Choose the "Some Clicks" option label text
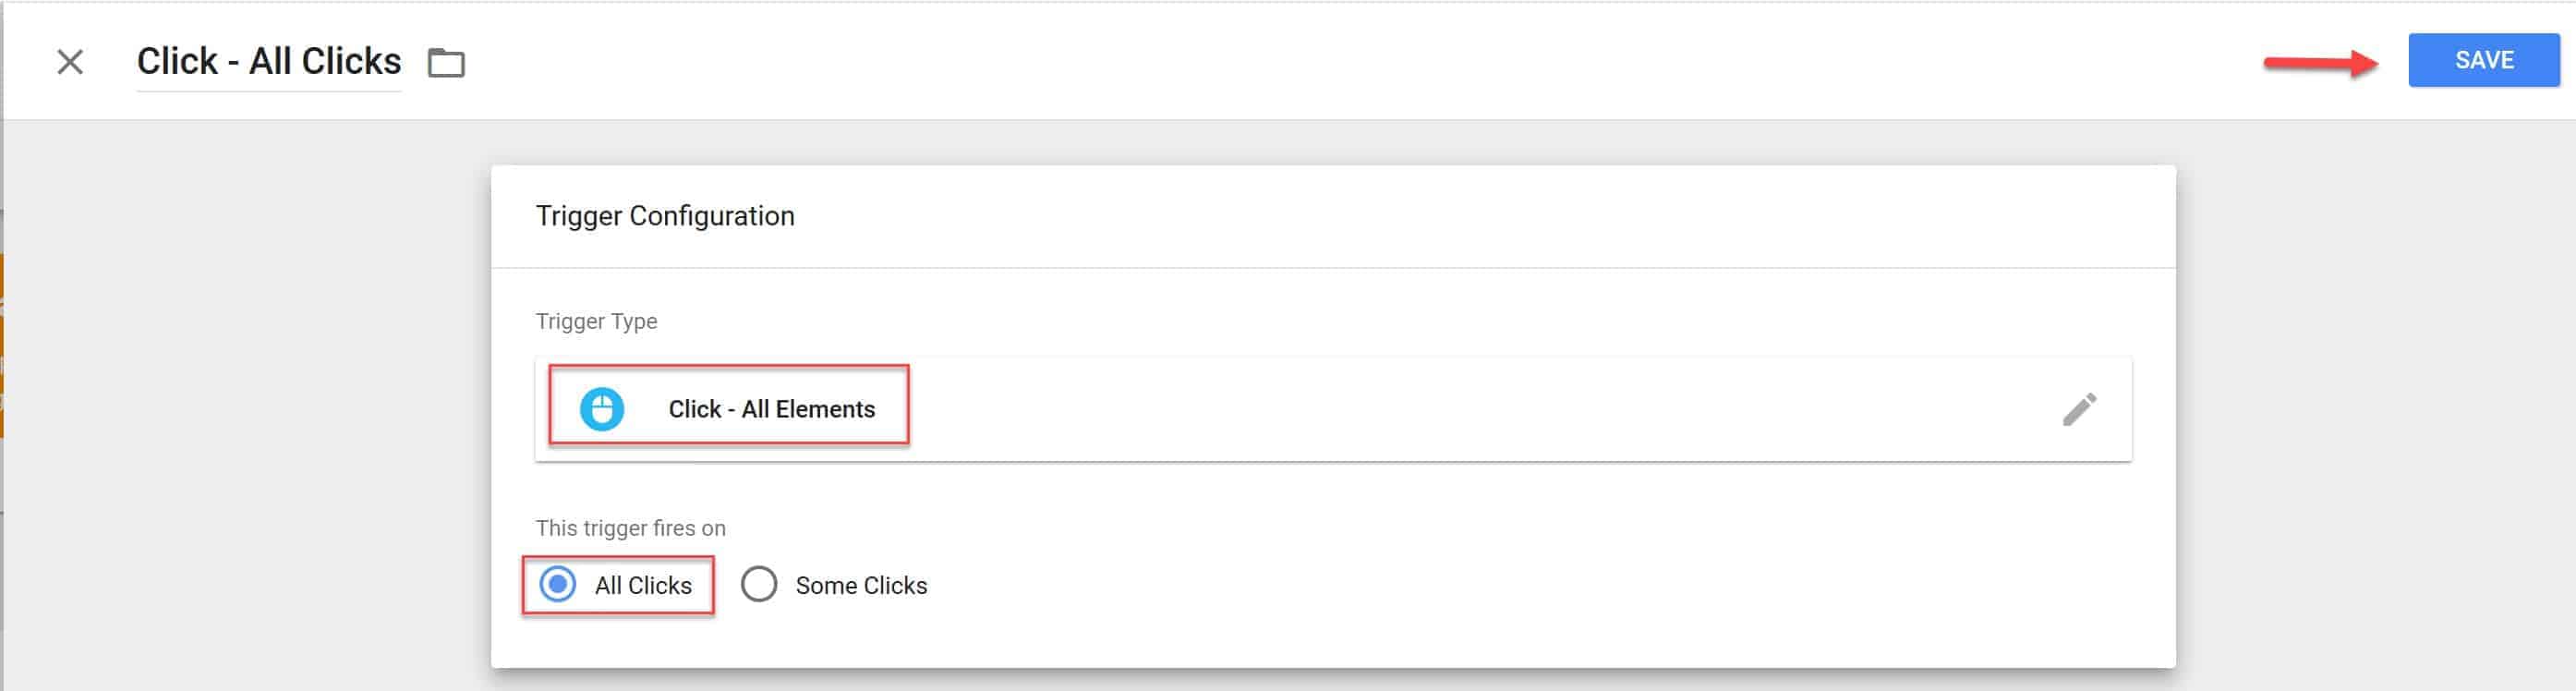This screenshot has width=2576, height=691. point(861,585)
